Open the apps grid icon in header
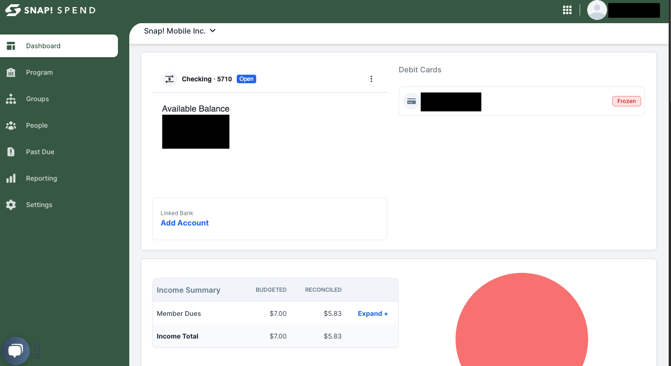The width and height of the screenshot is (671, 366). (567, 10)
